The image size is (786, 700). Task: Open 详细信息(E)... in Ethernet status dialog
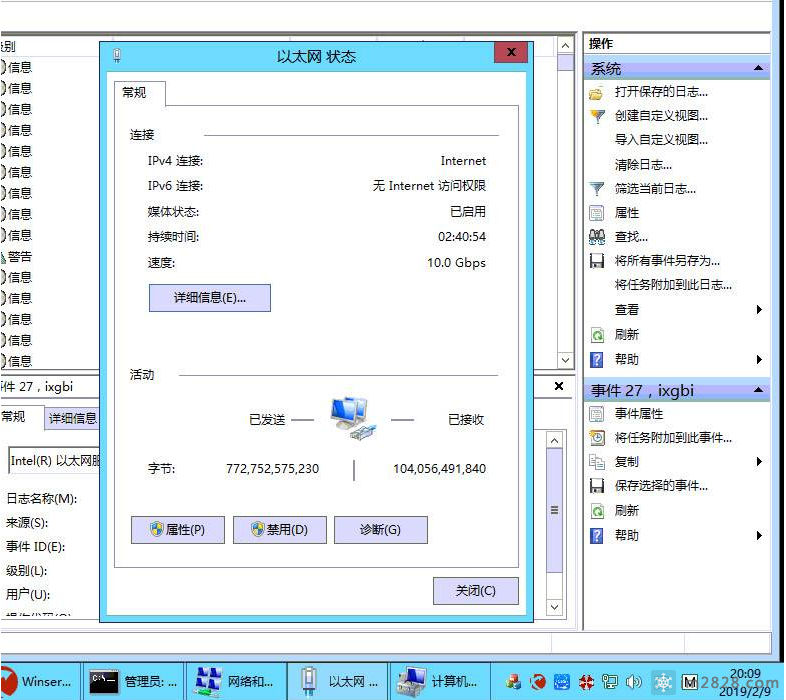pos(210,298)
